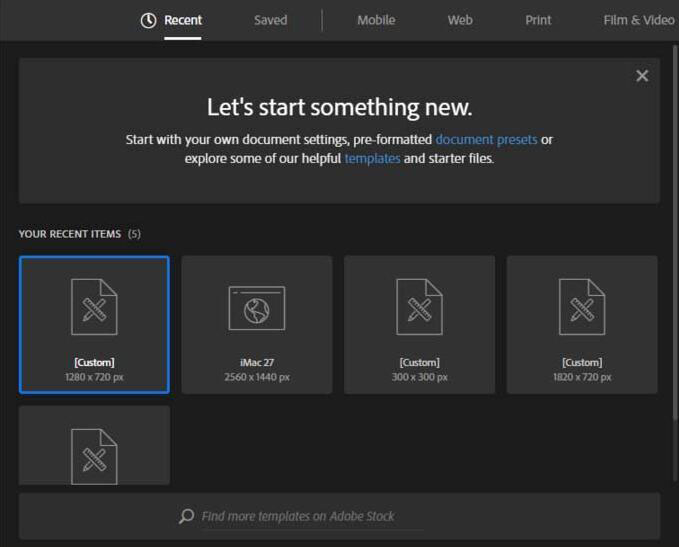The image size is (679, 547).
Task: Close the 'Let's start something new' banner
Action: pyautogui.click(x=642, y=76)
